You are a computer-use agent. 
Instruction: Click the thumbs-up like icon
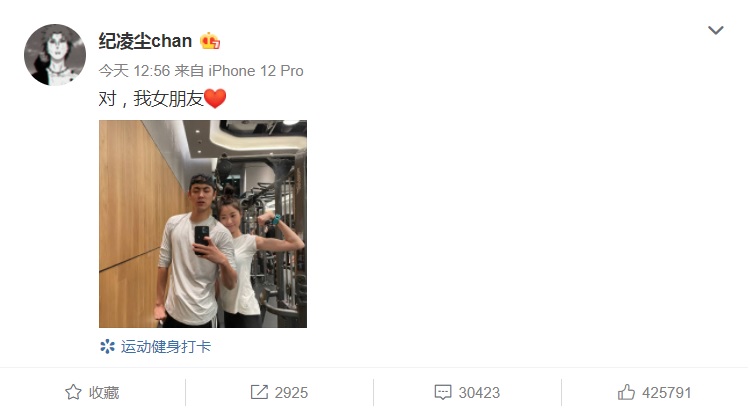point(626,392)
